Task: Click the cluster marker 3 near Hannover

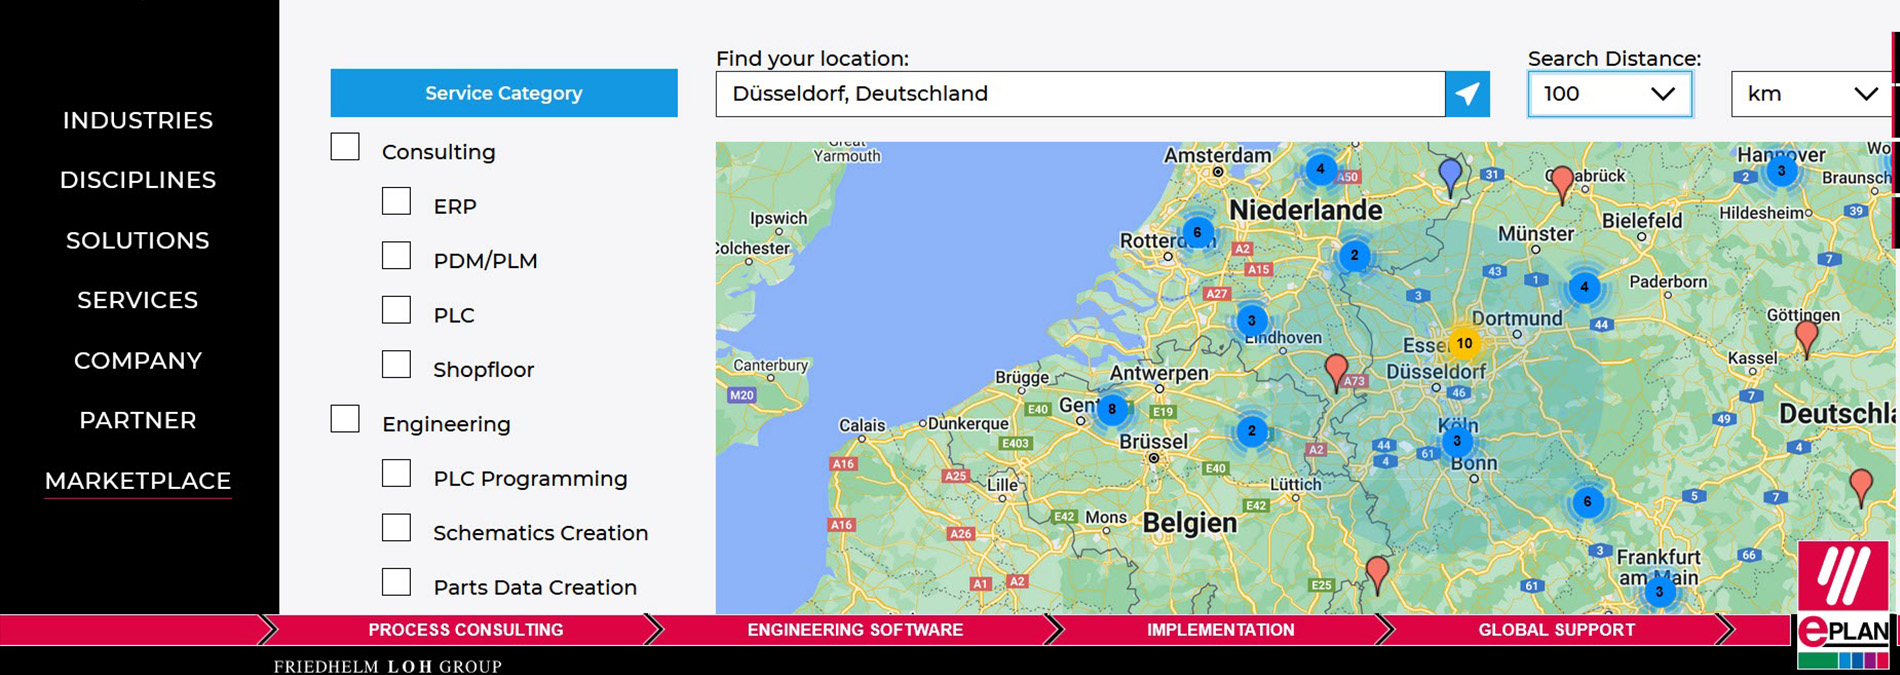Action: click(x=1781, y=171)
